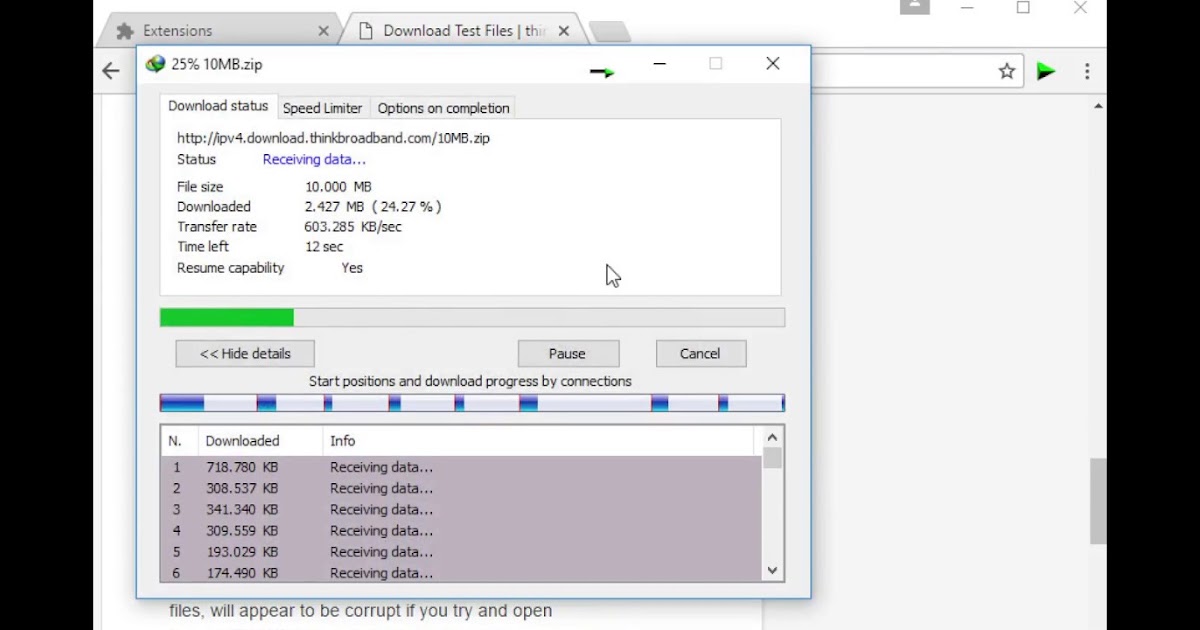Click the puzzle icon on the Extensions tab
The width and height of the screenshot is (1200, 630).
[125, 31]
